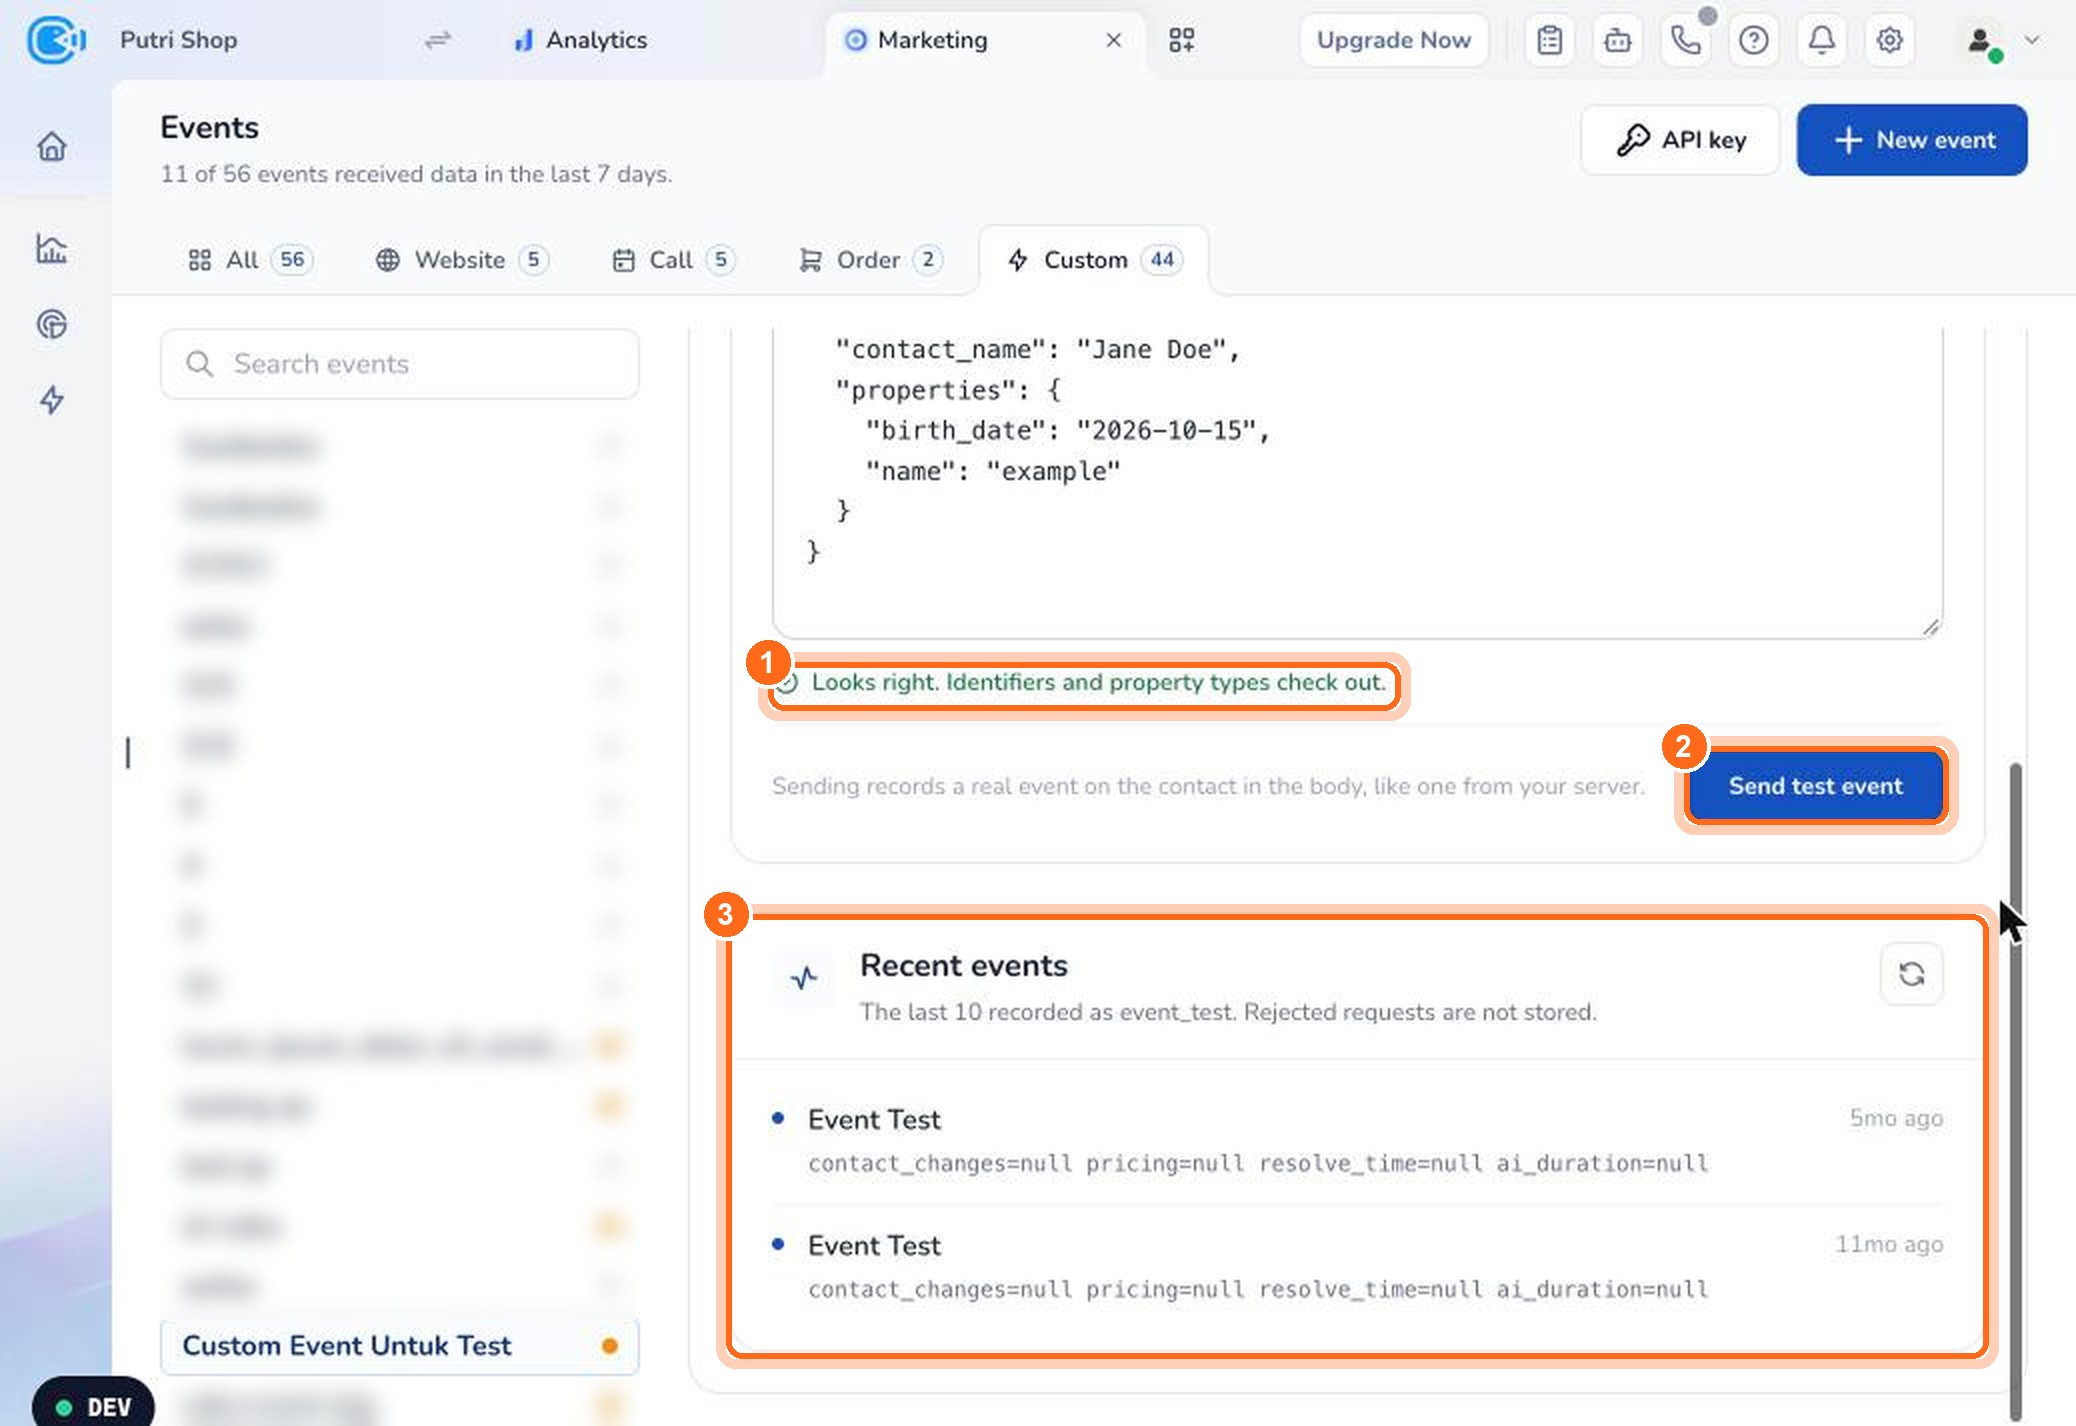Click the textarea resize handle corner
Image resolution: width=2076 pixels, height=1426 pixels.
[1930, 627]
